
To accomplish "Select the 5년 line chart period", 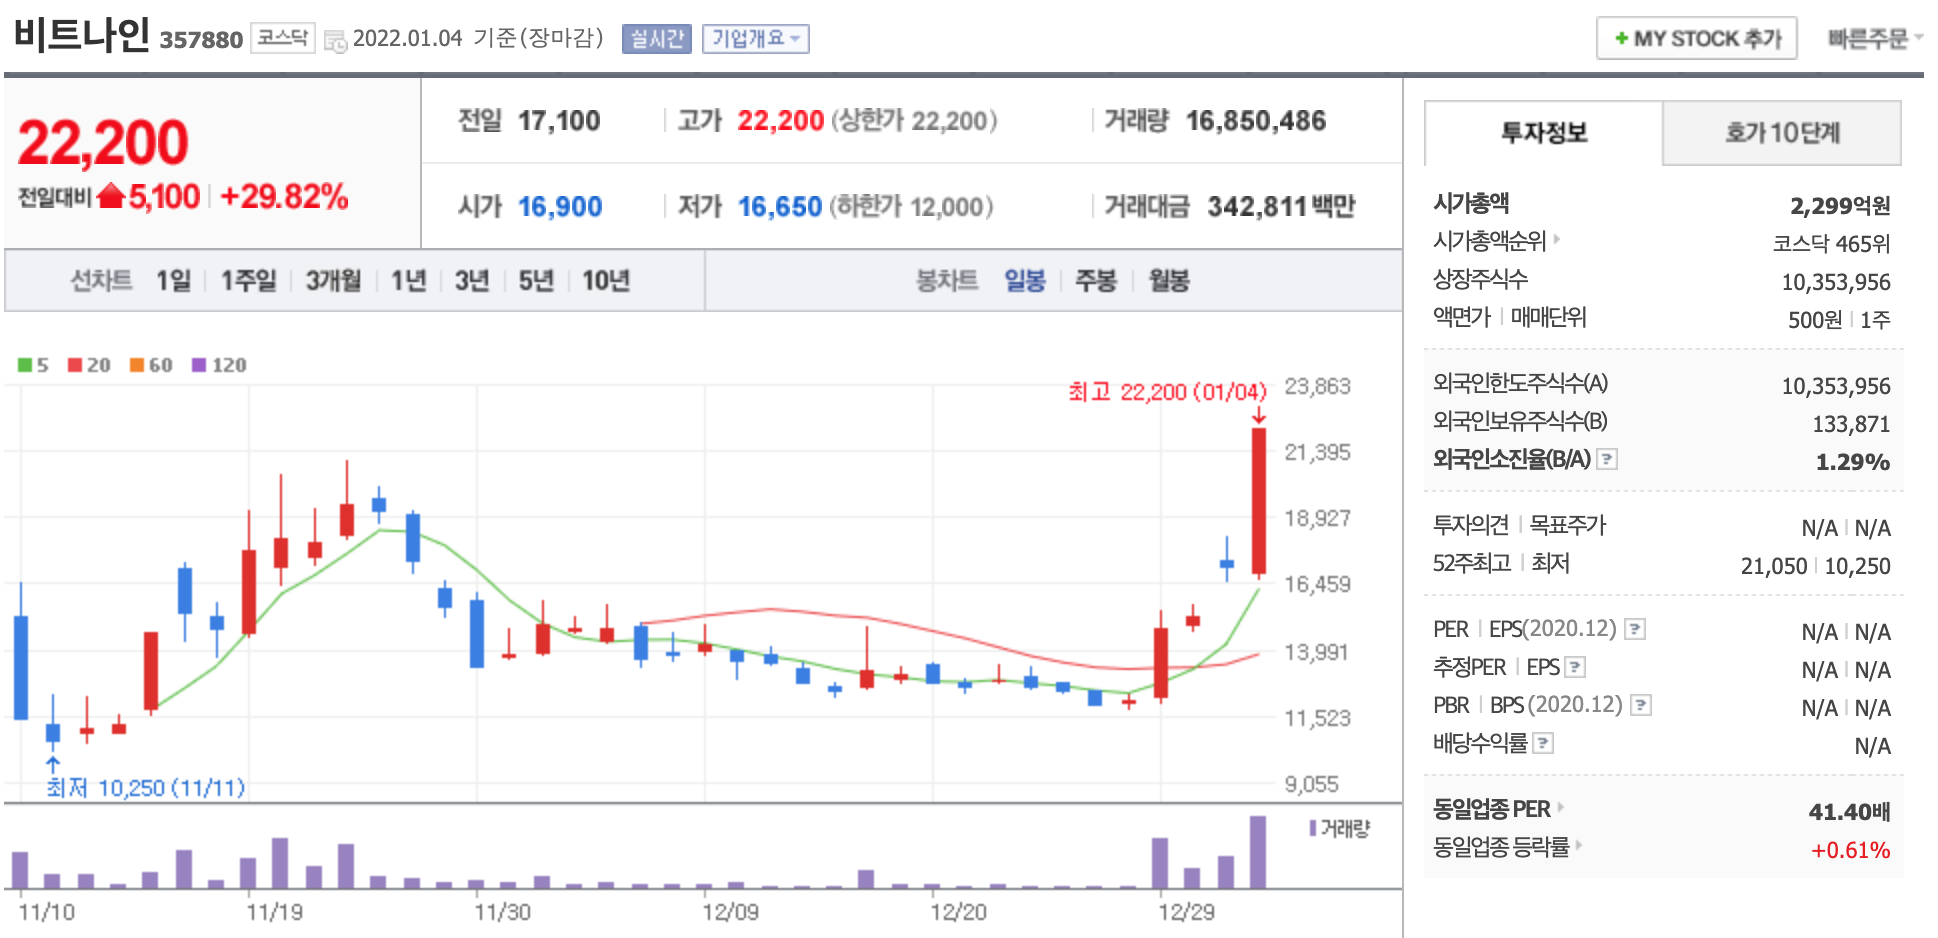I will pyautogui.click(x=536, y=281).
